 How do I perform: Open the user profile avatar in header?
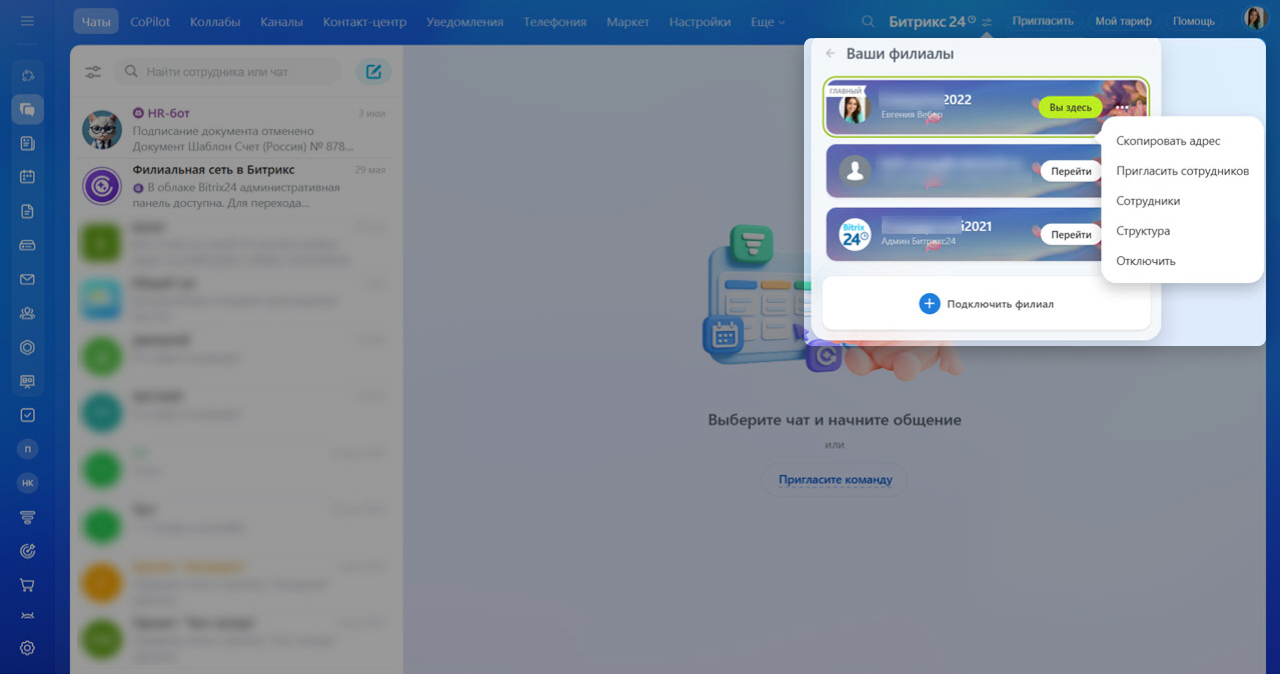tap(1255, 18)
